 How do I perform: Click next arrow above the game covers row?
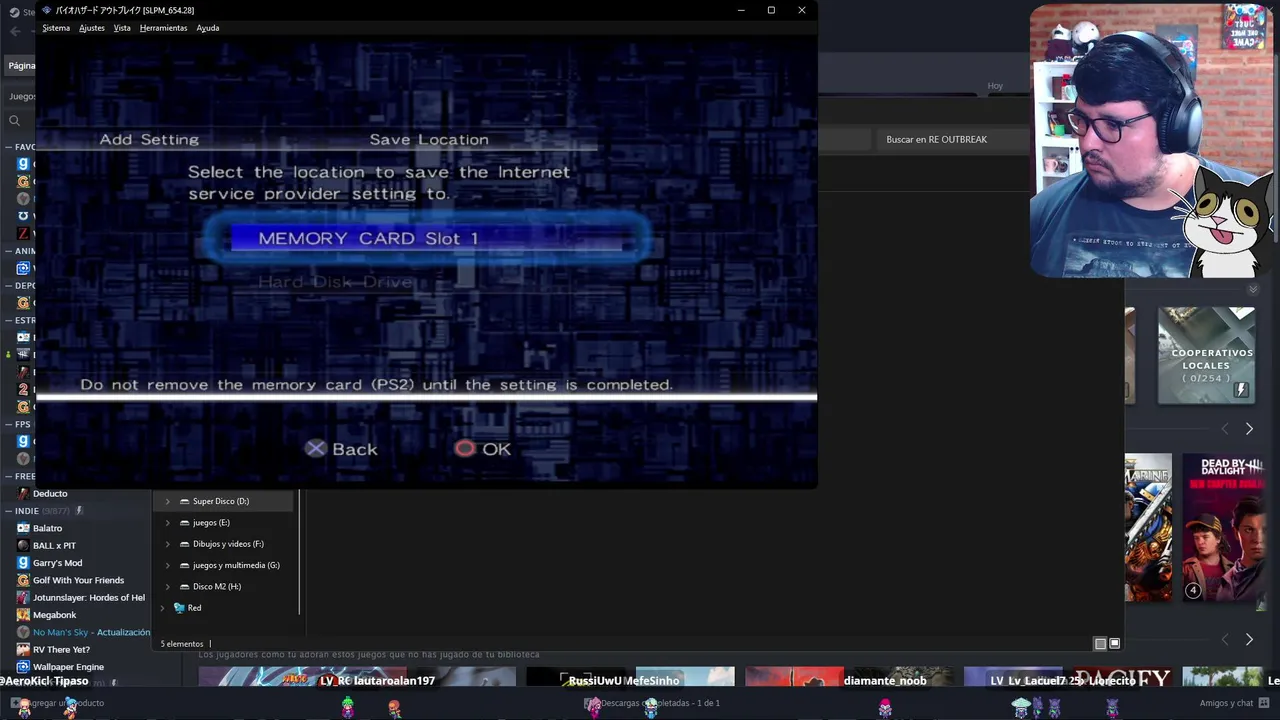click(x=1249, y=429)
